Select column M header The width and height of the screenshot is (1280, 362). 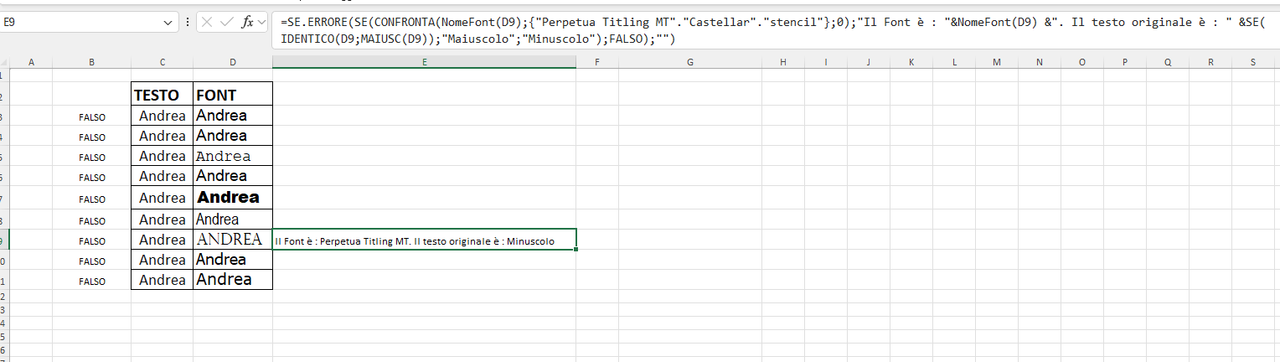[x=997, y=62]
